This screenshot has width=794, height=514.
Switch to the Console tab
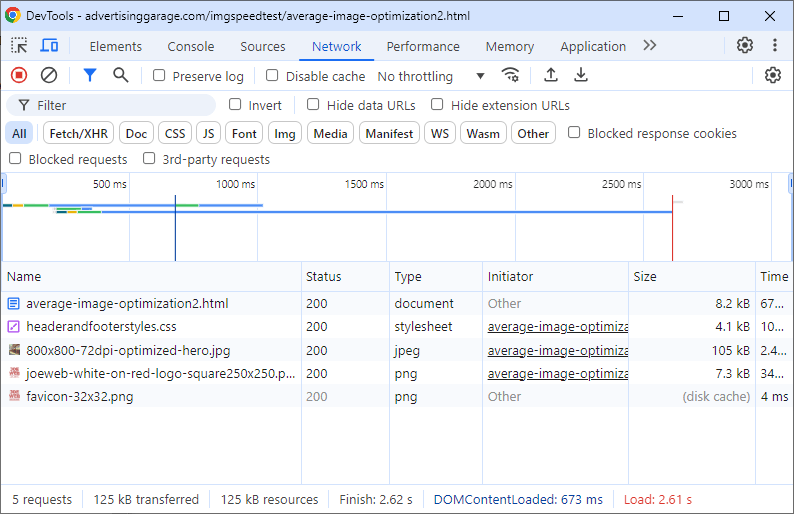(x=191, y=47)
